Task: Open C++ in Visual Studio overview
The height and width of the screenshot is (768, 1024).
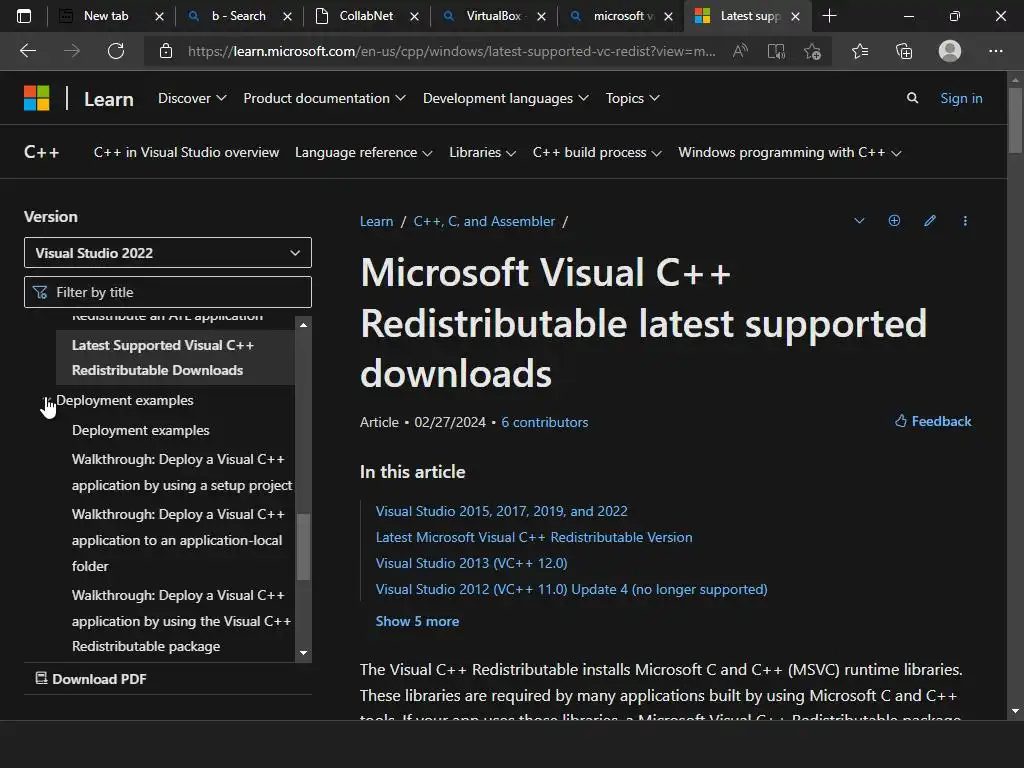Action: click(186, 152)
